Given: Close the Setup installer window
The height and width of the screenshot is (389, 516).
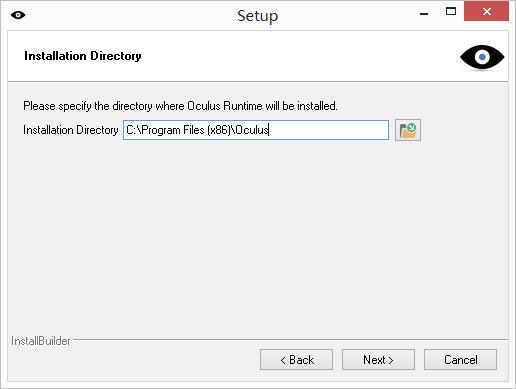Looking at the screenshot, I should coord(486,12).
